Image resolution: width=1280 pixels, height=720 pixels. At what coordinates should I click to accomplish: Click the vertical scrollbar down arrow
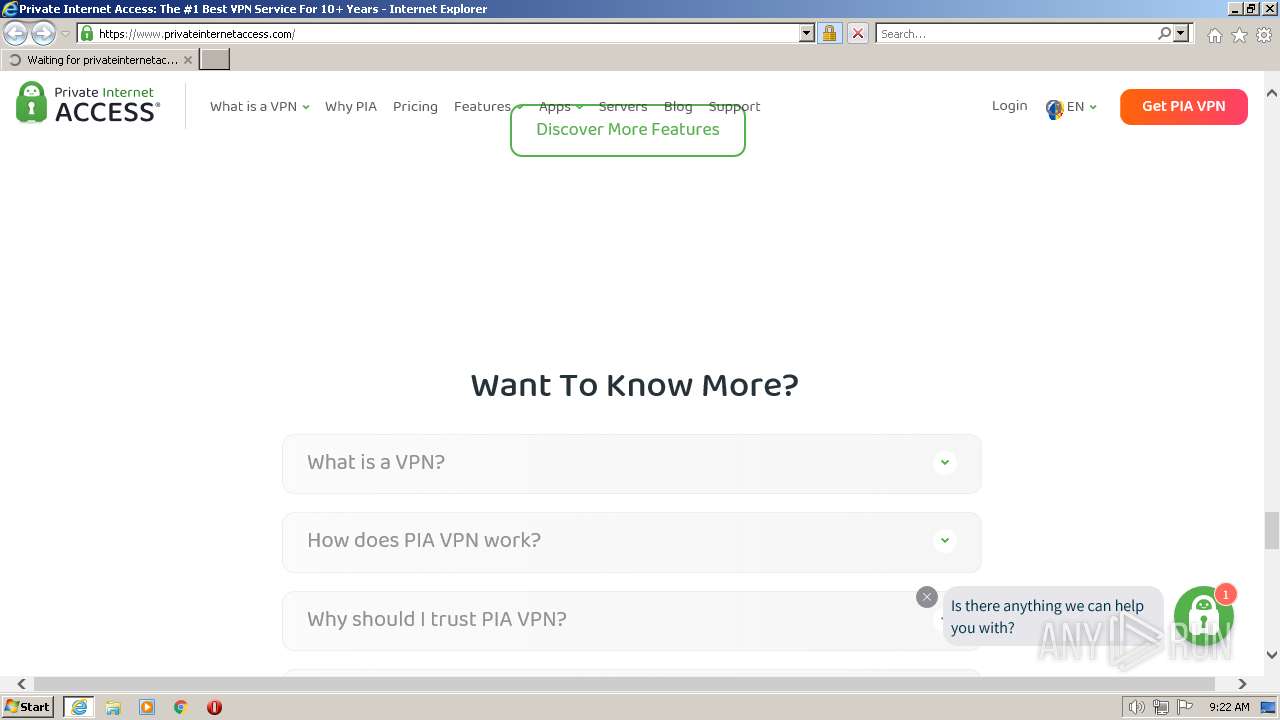tap(1272, 655)
